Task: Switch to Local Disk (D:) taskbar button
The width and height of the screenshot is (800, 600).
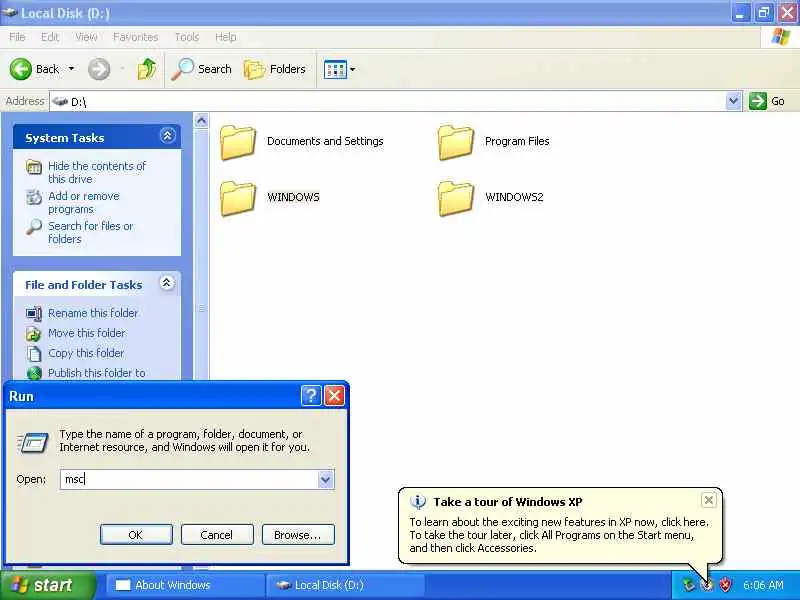Action: point(346,585)
